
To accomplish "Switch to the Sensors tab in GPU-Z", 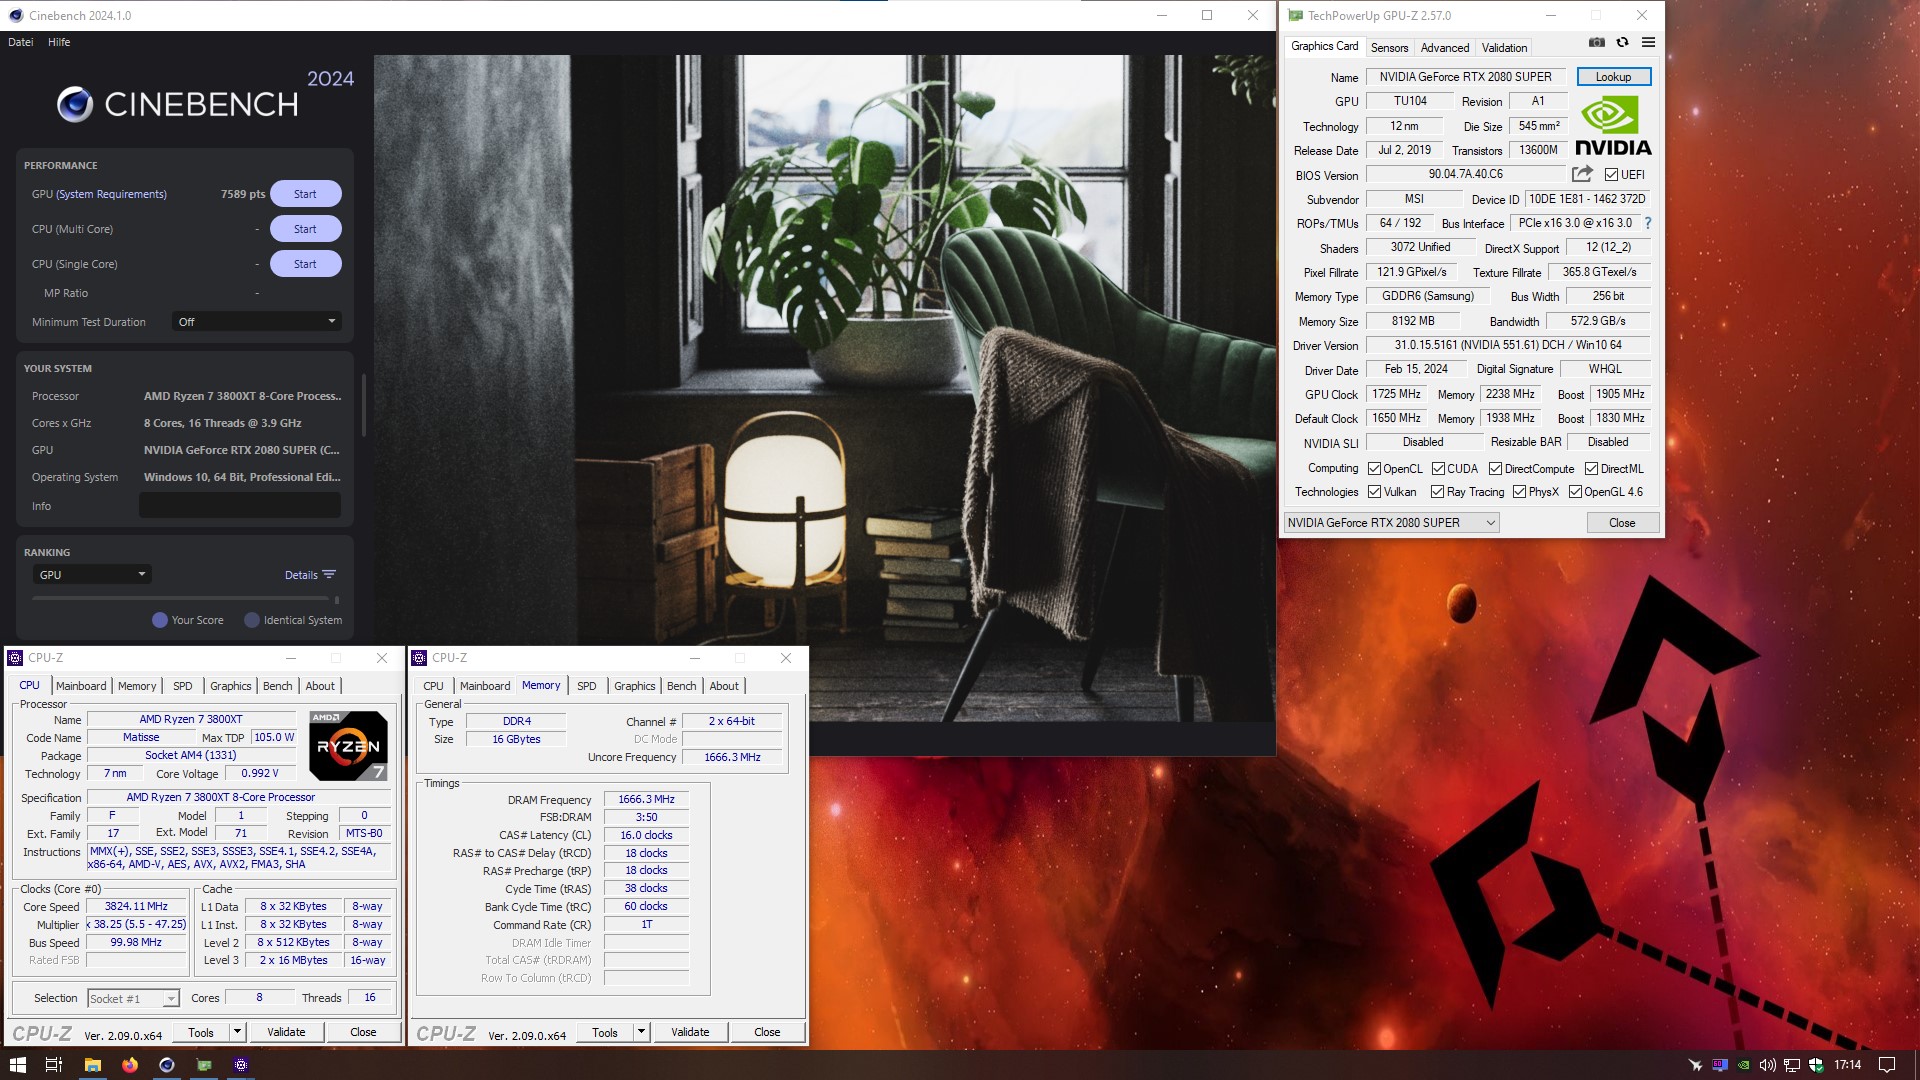I will 1389,48.
